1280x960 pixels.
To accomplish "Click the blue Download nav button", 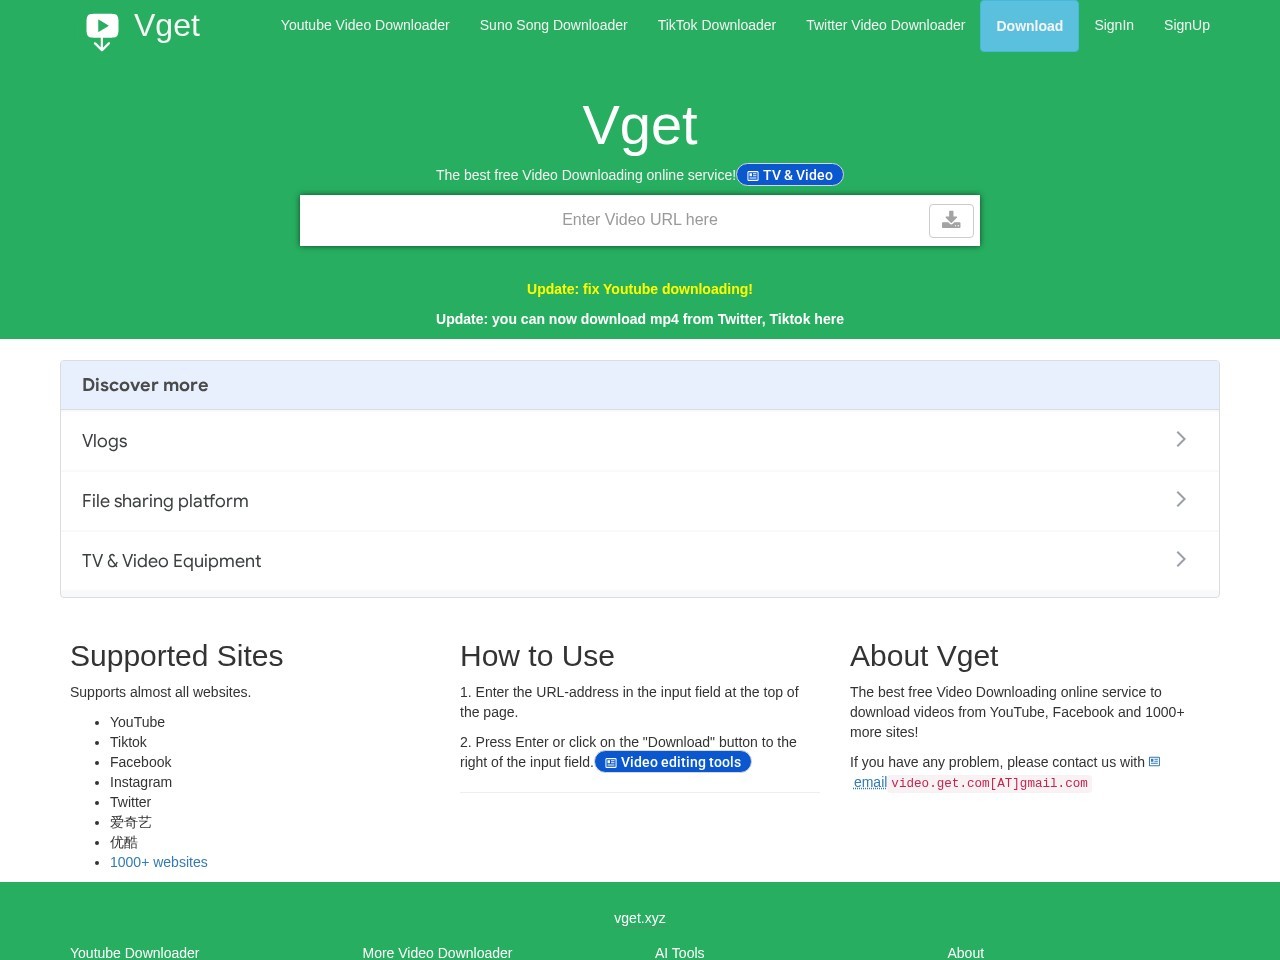I will click(1029, 26).
